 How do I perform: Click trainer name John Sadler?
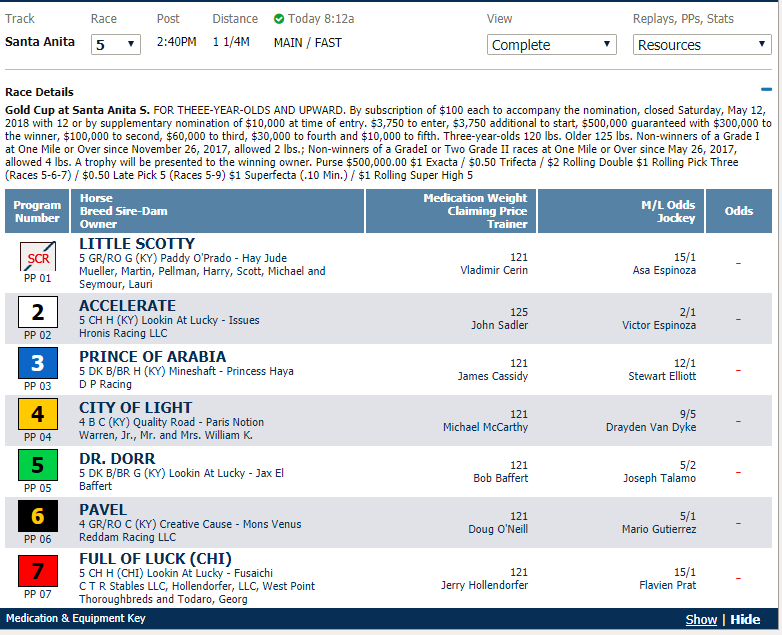coord(499,325)
